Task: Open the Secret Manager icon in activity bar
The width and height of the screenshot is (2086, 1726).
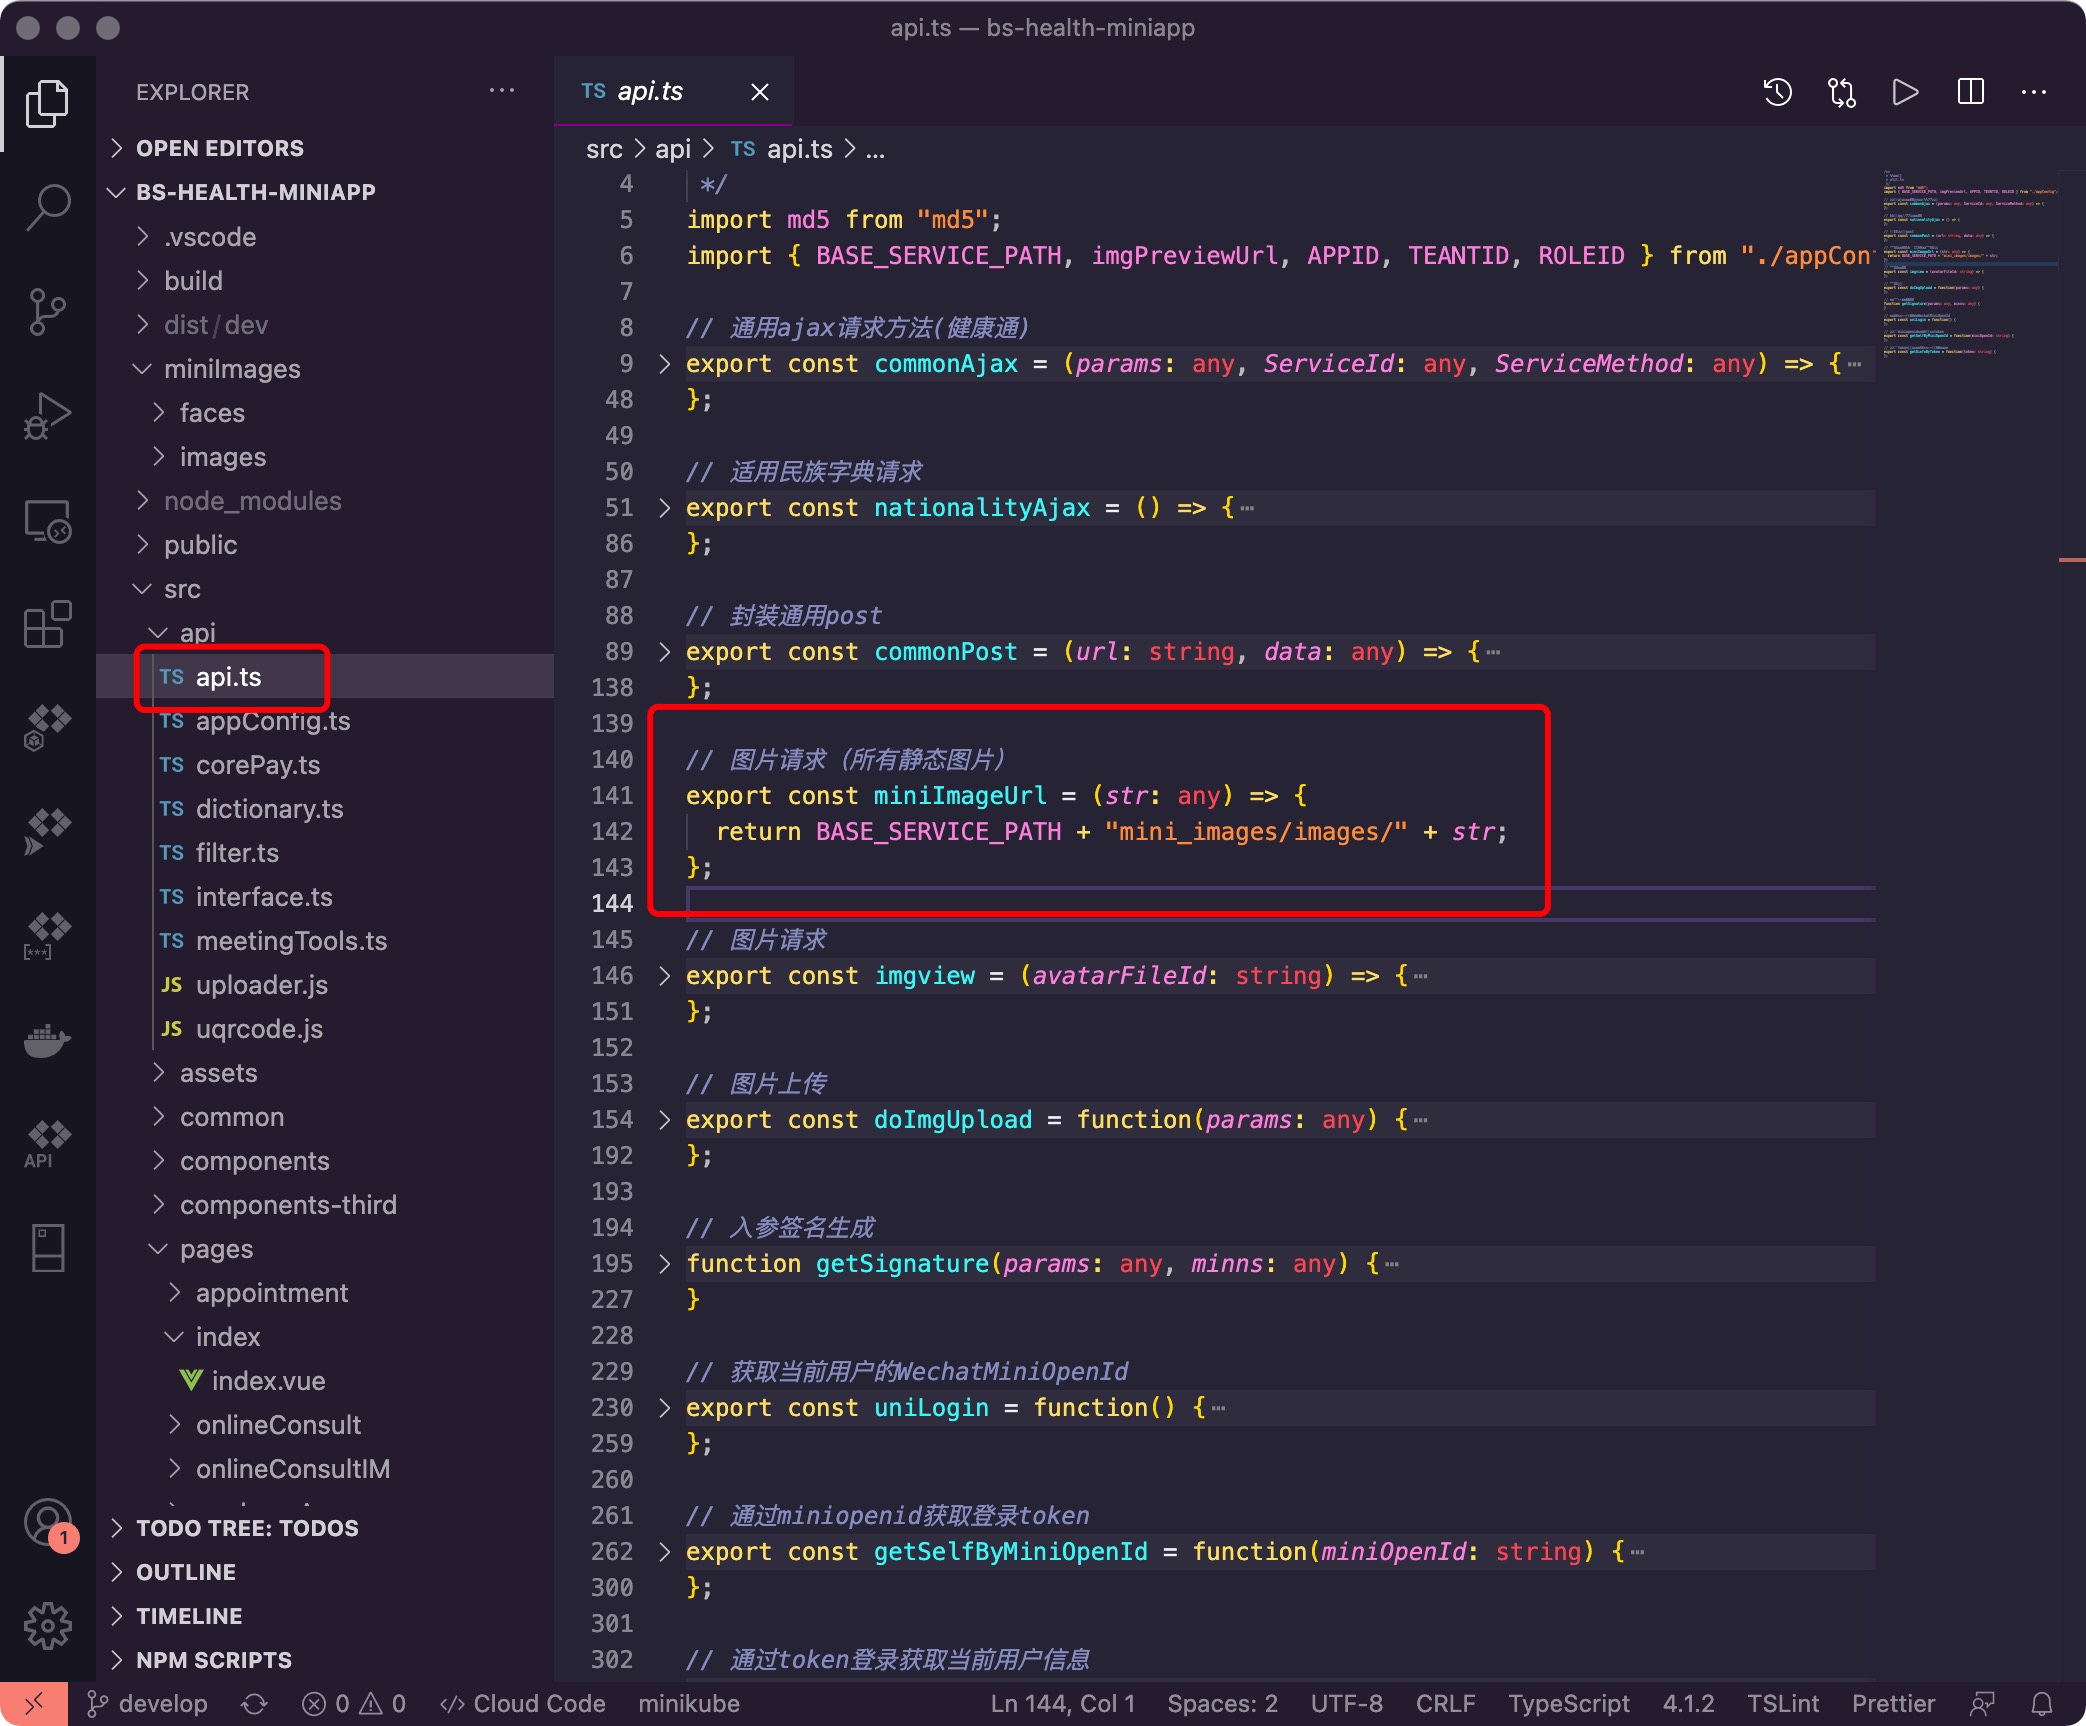Action: pos(47,937)
